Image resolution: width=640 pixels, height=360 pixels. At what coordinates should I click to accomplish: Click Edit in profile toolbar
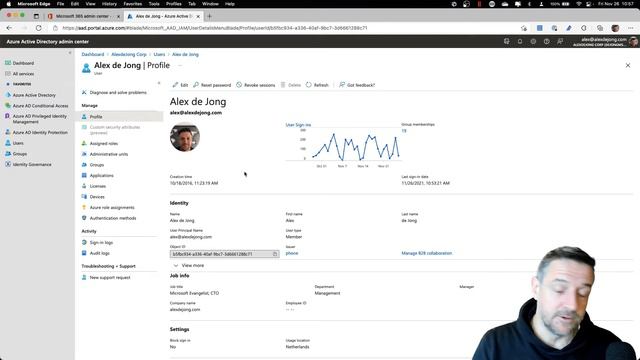[180, 85]
